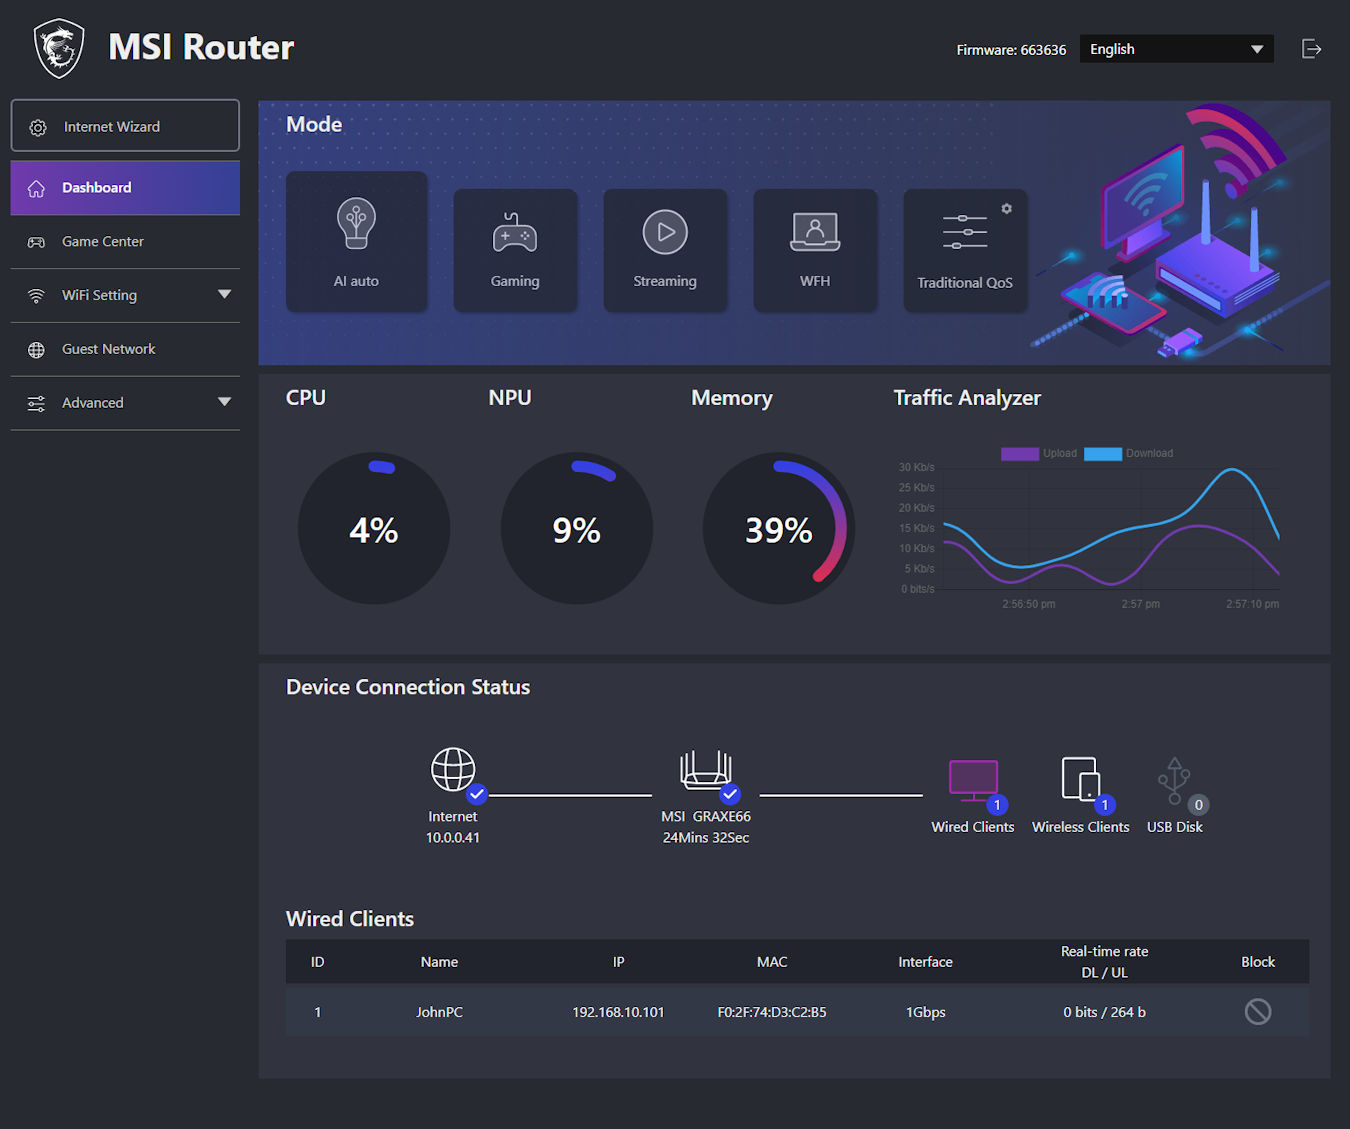Toggle Upload legend purple swatch
Screen dimensions: 1350x1129
1020,454
